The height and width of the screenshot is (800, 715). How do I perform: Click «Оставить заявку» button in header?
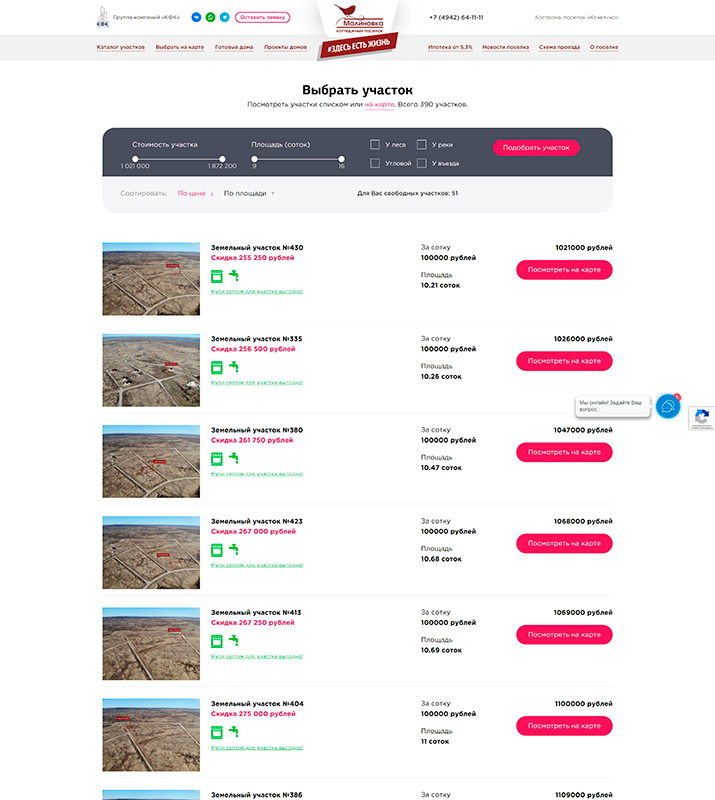pyautogui.click(x=263, y=17)
